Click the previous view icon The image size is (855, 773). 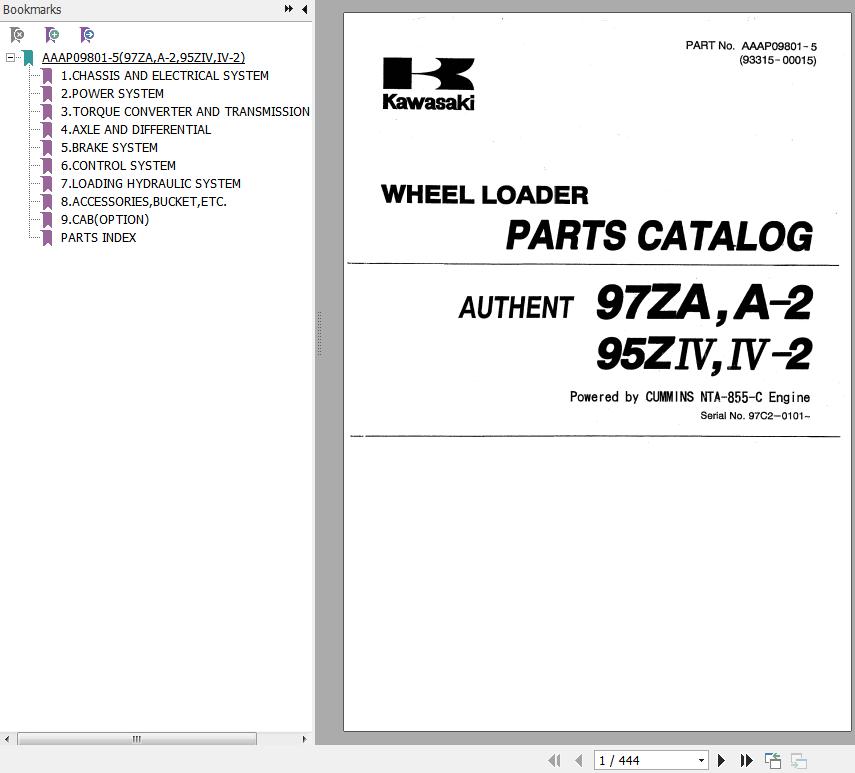773,760
